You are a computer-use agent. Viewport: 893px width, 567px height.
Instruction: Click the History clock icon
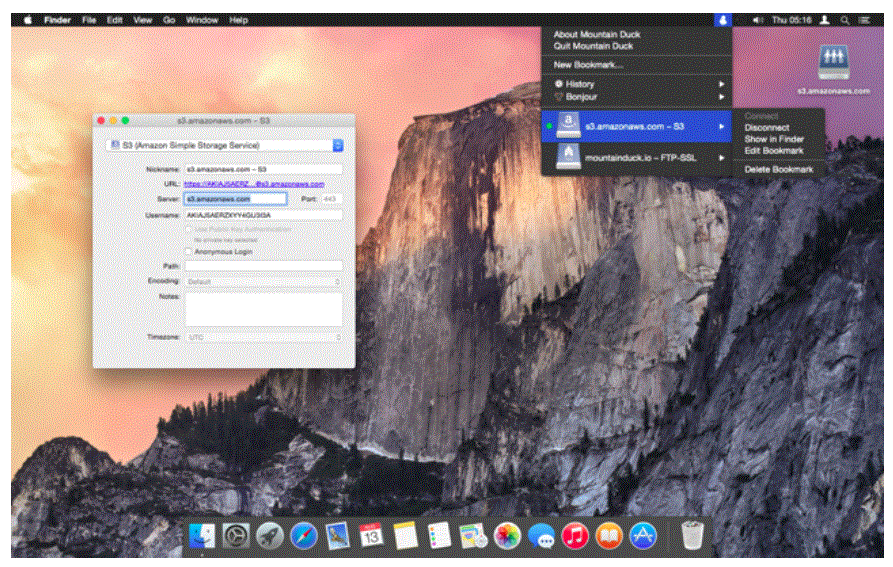pos(559,84)
